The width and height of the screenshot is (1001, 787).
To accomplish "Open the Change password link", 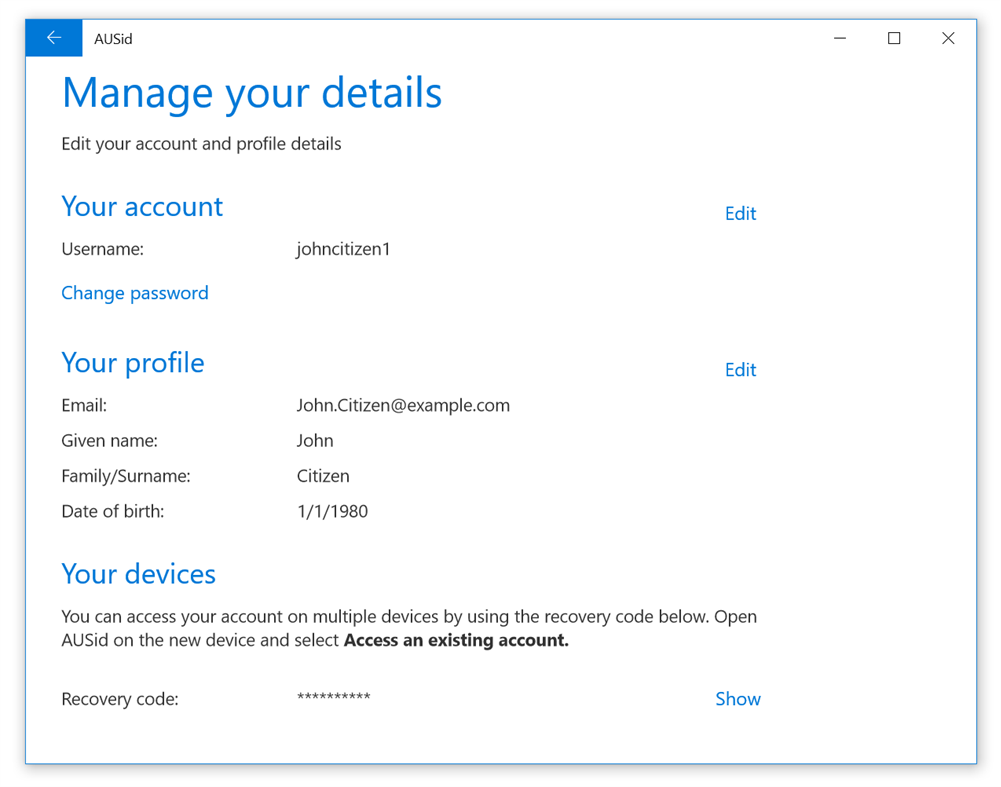I will [134, 292].
